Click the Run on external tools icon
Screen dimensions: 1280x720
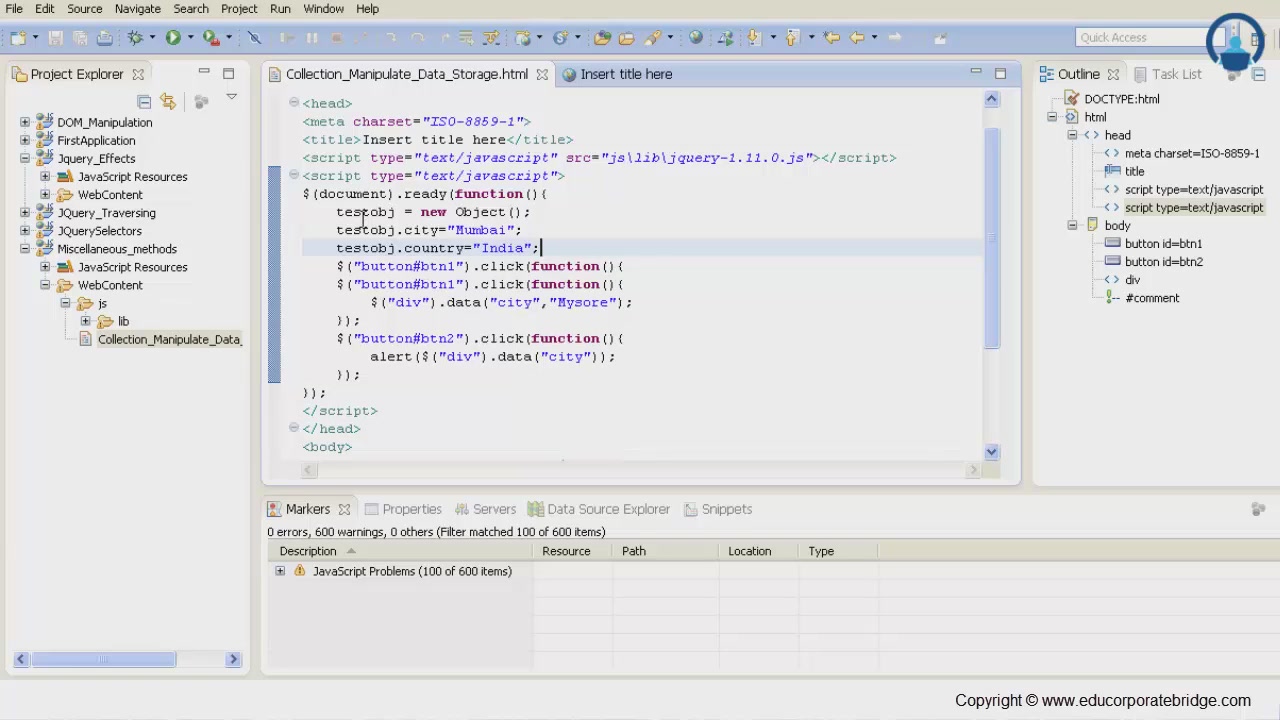211,38
